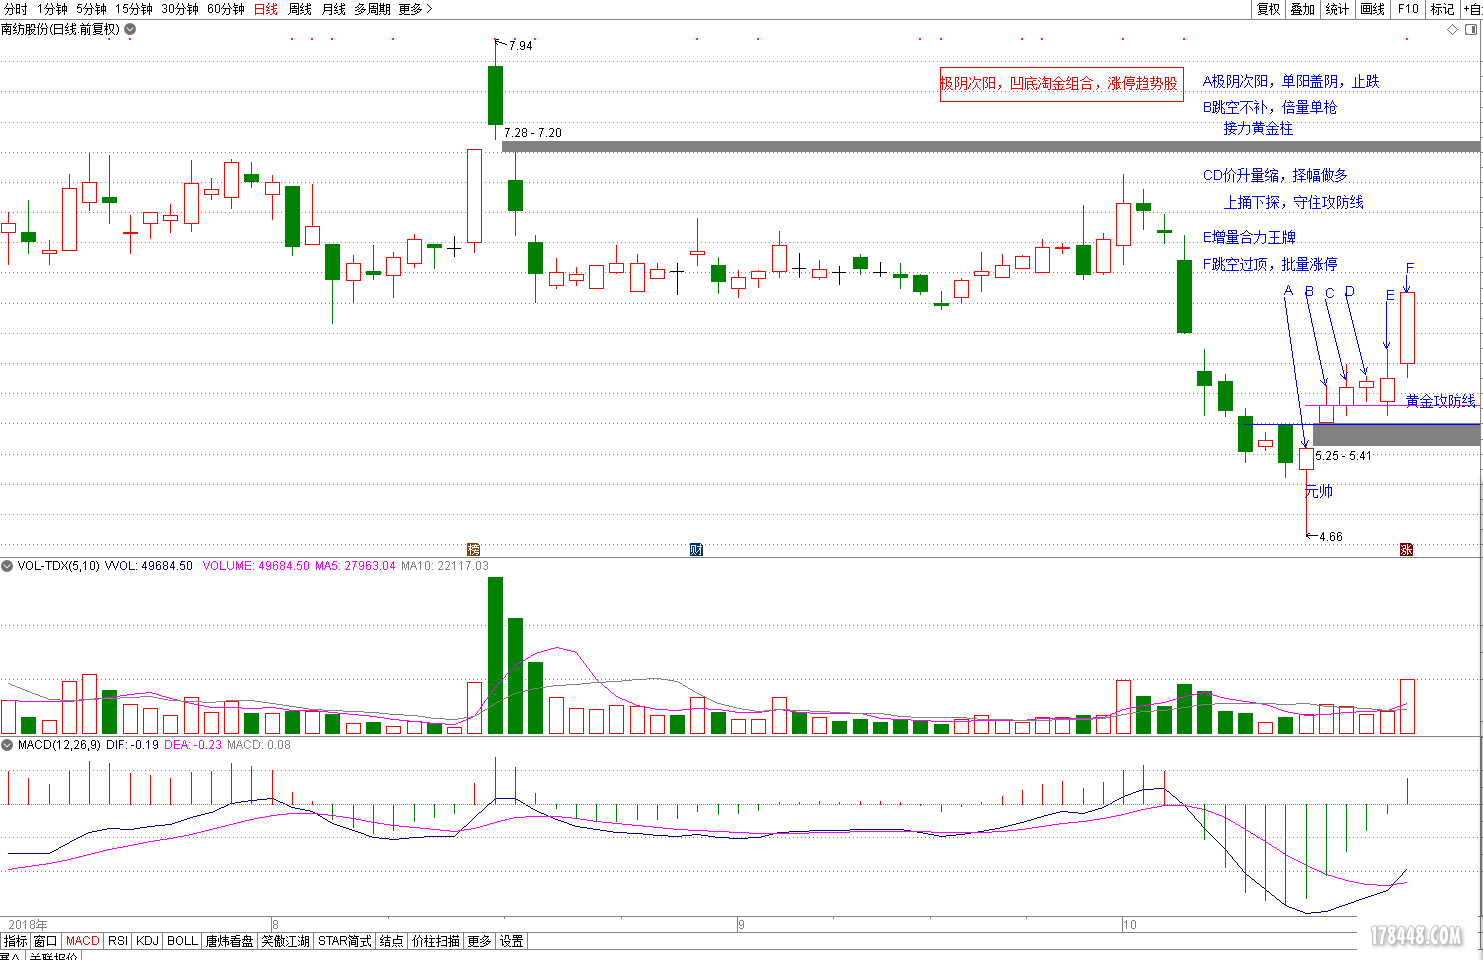Click the MACD(12,26,9) indicator title

point(58,745)
